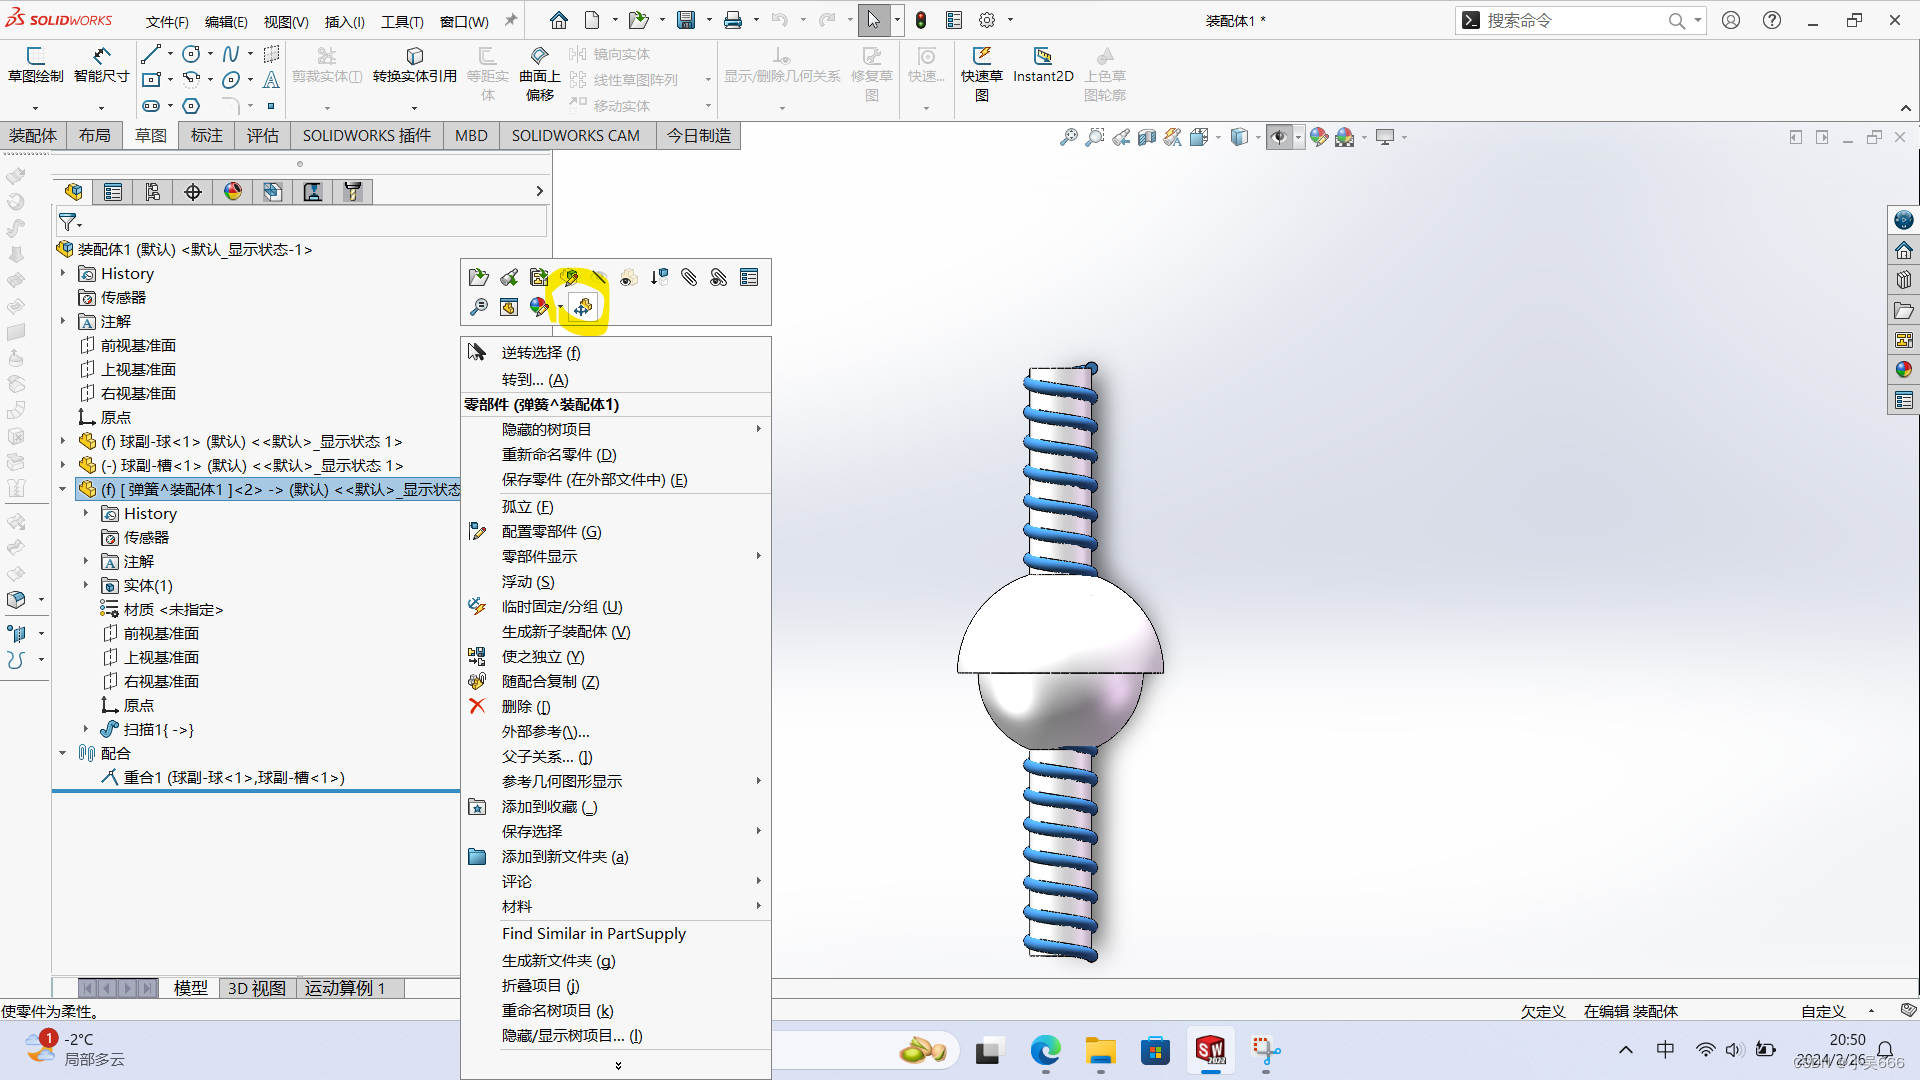The width and height of the screenshot is (1920, 1080).
Task: Expand the 球副-球<1> component tree node
Action: [63, 441]
